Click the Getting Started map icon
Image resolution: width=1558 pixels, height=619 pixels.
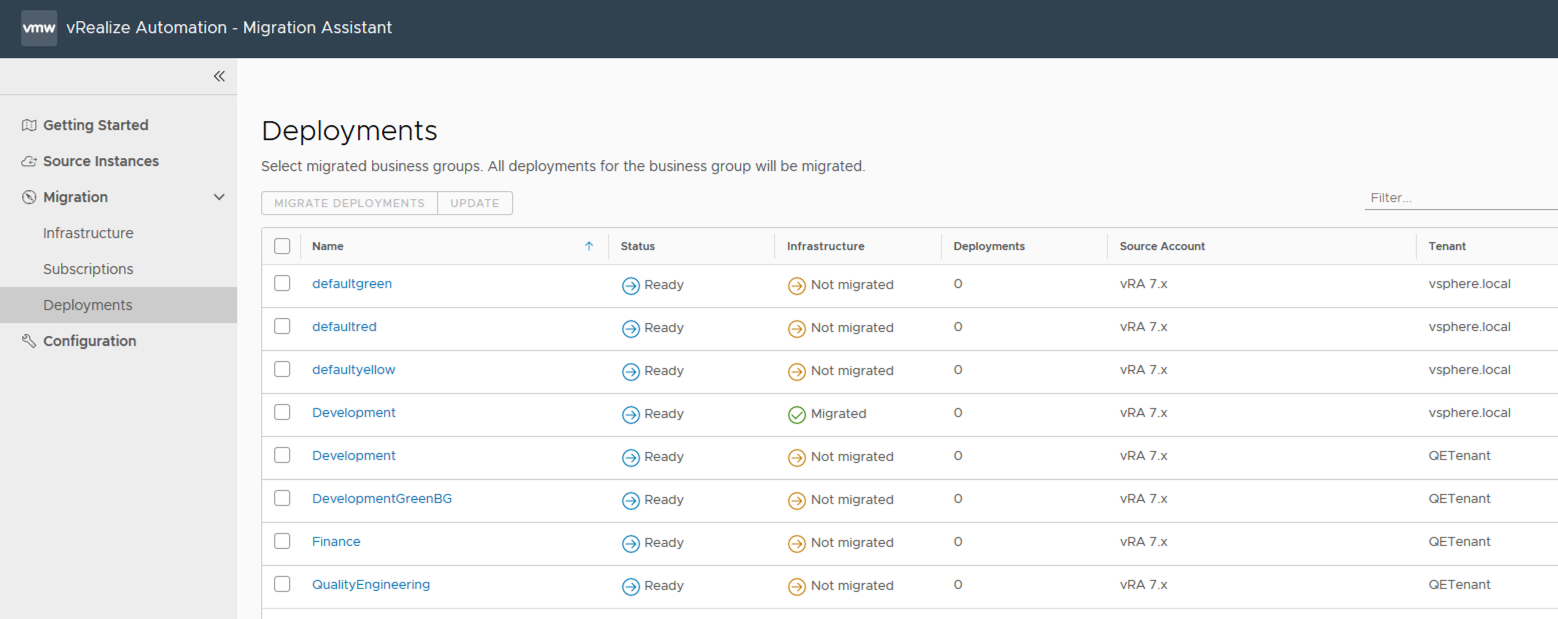(29, 125)
